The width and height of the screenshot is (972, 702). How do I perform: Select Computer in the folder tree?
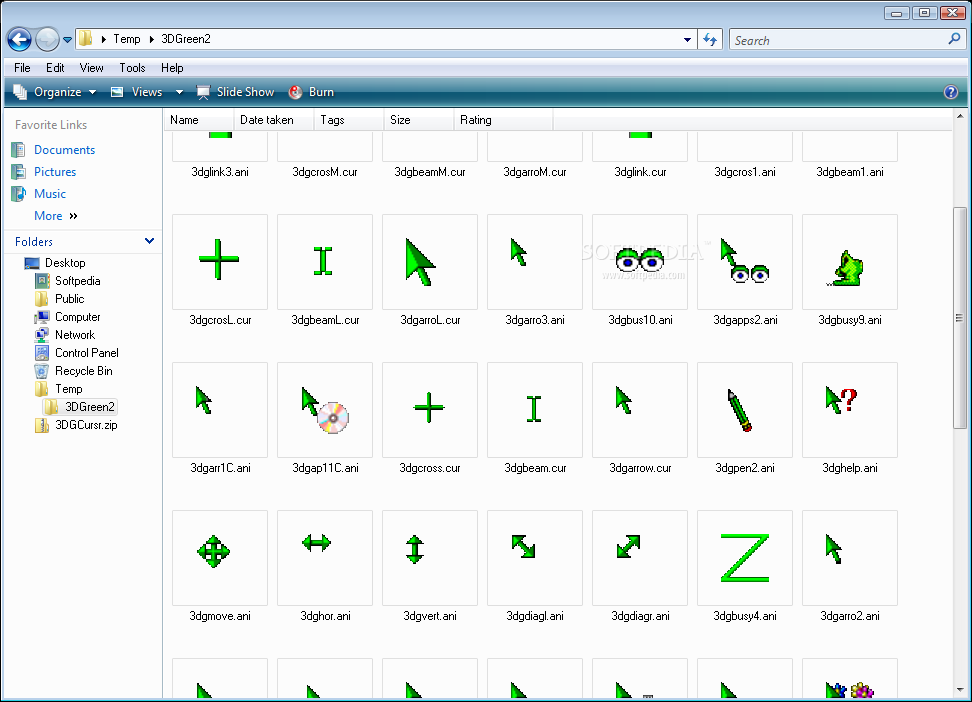tap(77, 317)
